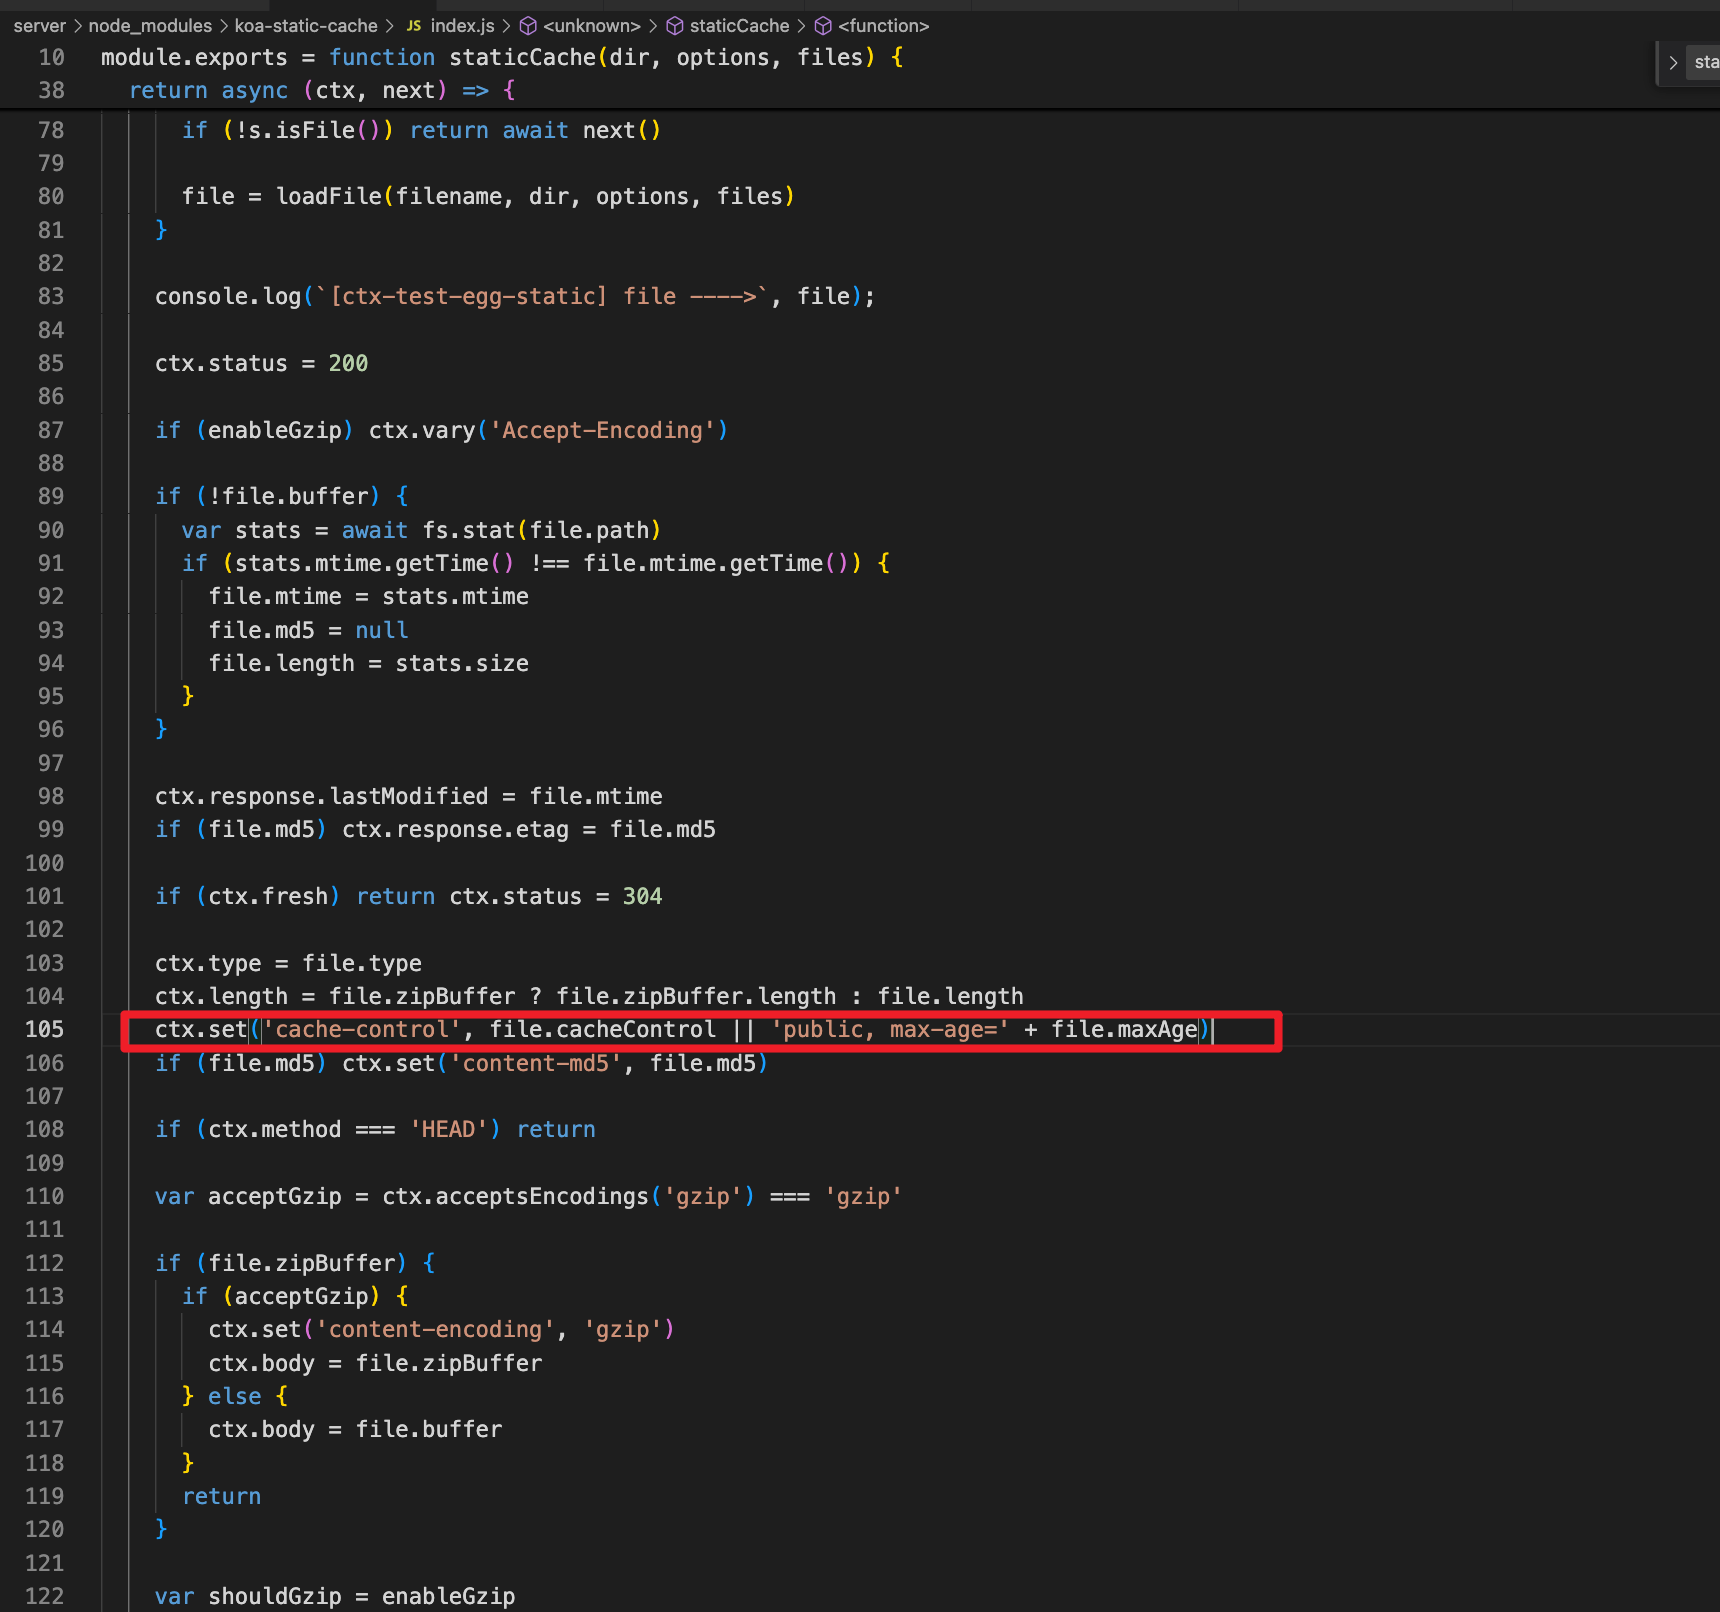The height and width of the screenshot is (1612, 1720).
Task: Click the 'Accept-Encoding' string literal
Action: coord(602,431)
